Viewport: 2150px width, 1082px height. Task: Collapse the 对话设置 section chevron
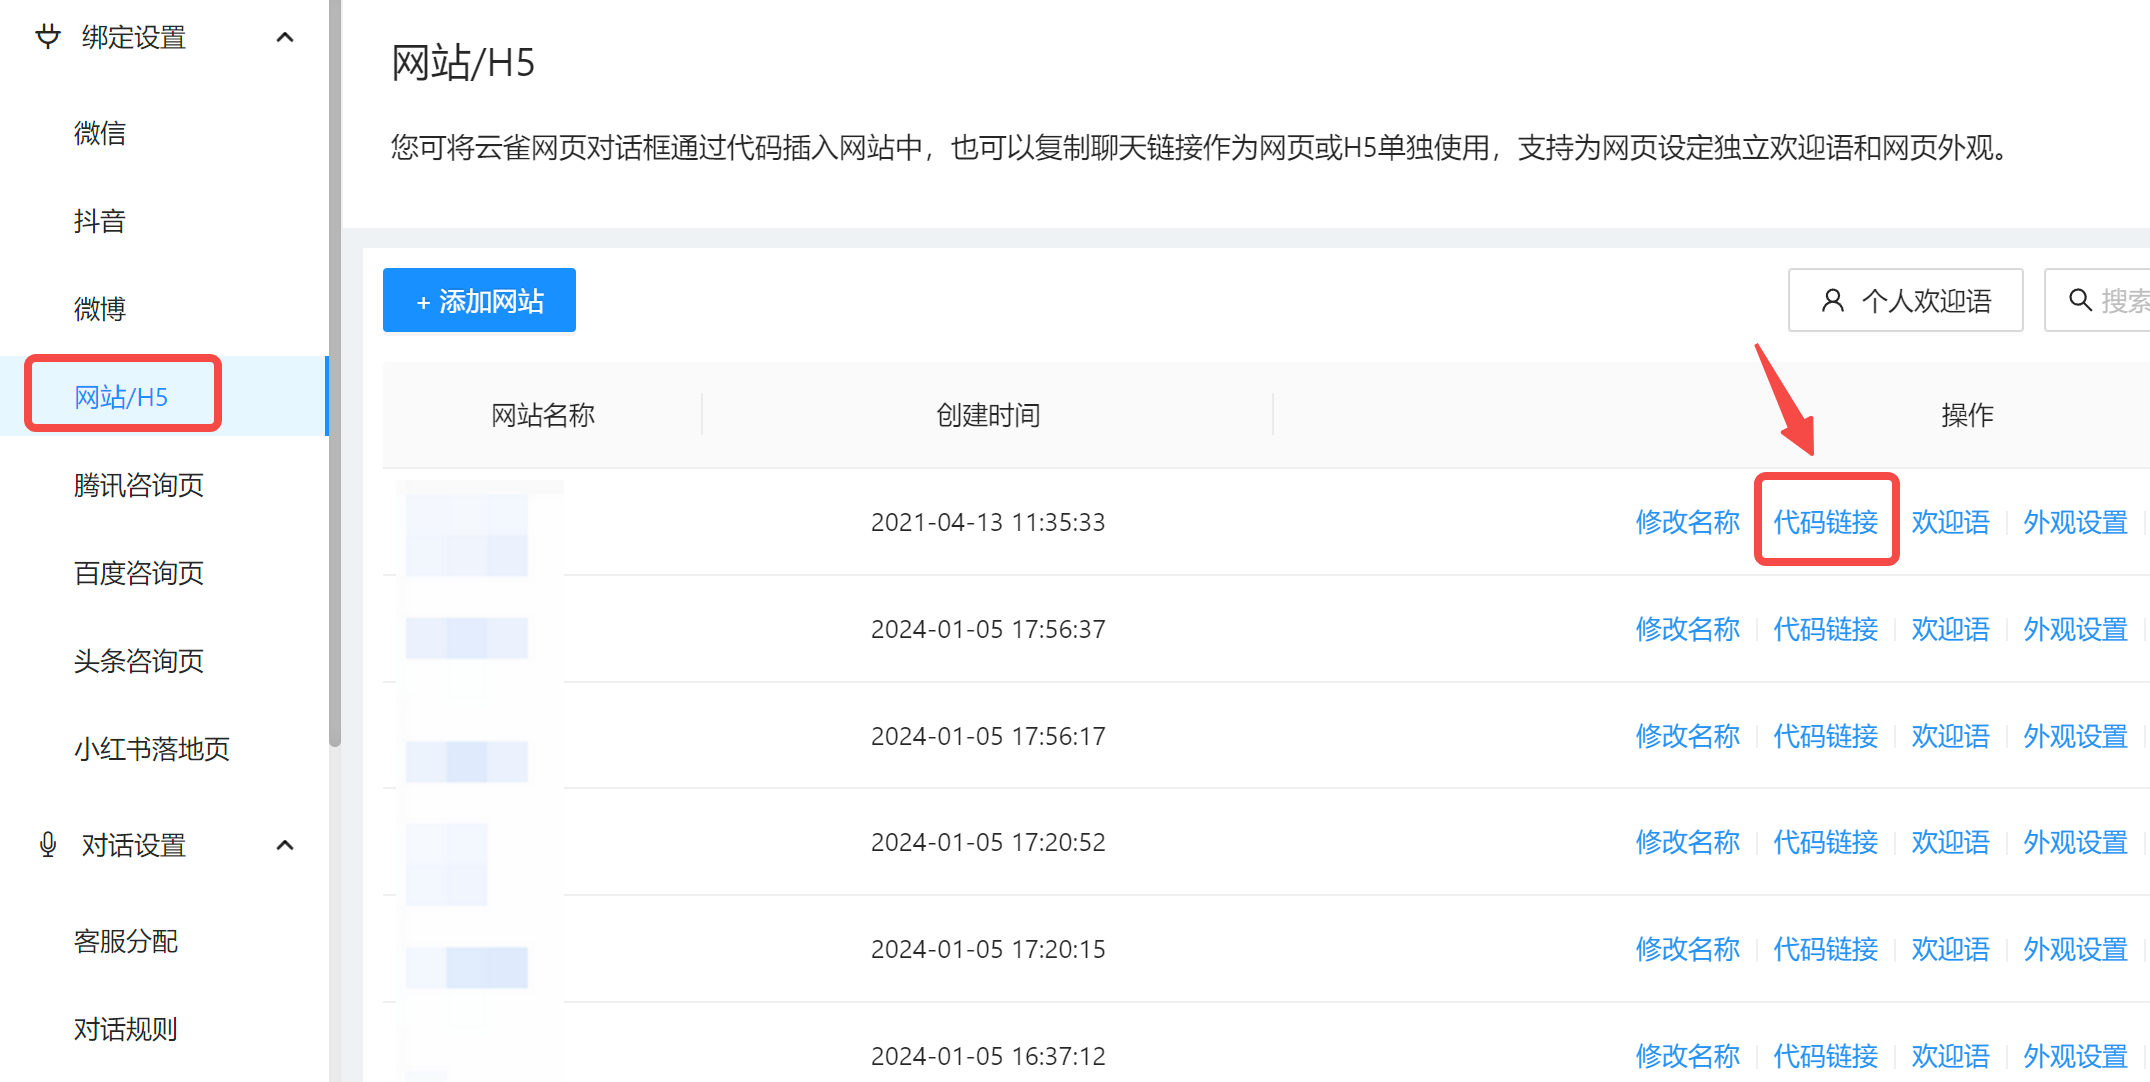point(285,845)
